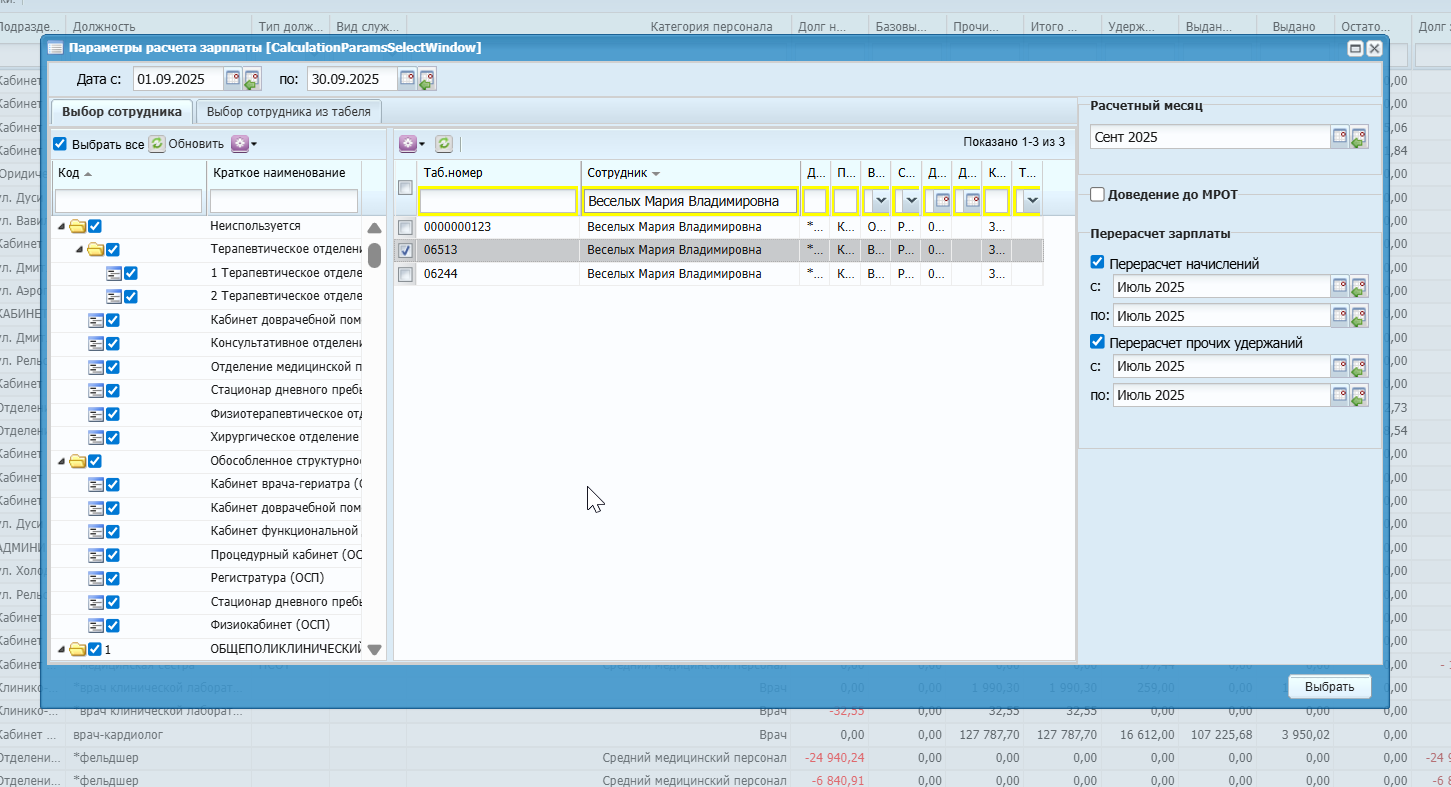Open calendar picker for Расчетный месяц field

1340,137
